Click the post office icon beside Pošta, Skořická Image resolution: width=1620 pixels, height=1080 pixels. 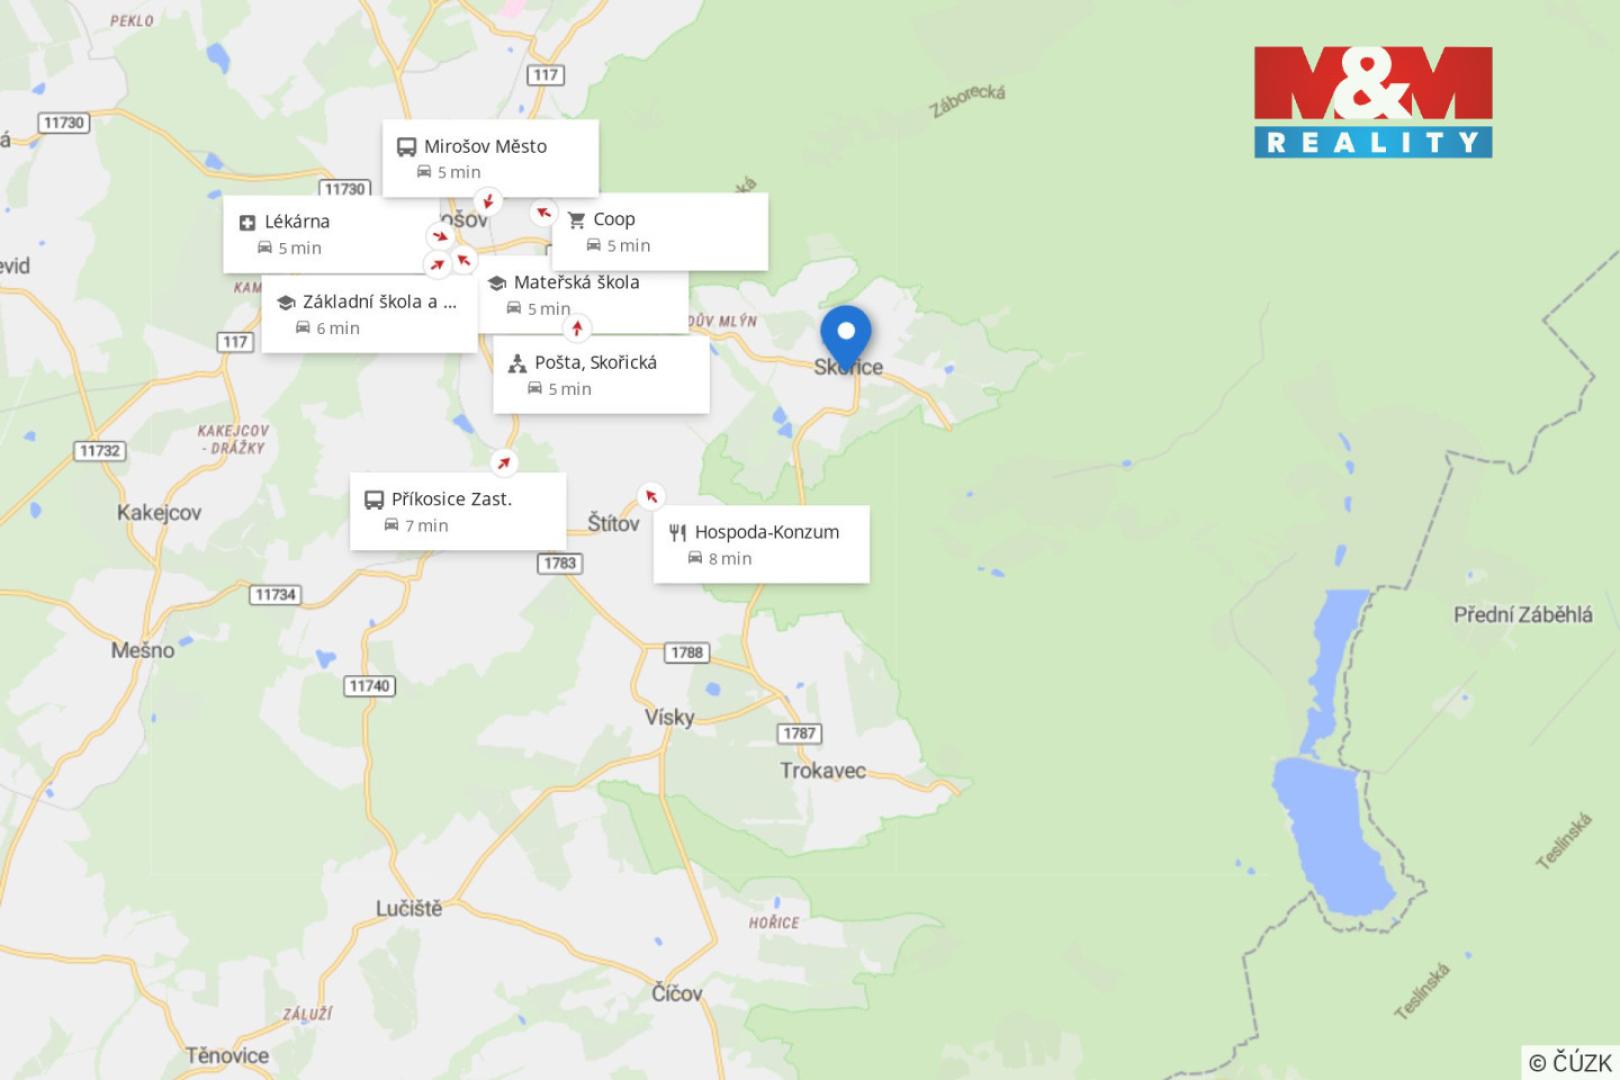coord(517,364)
